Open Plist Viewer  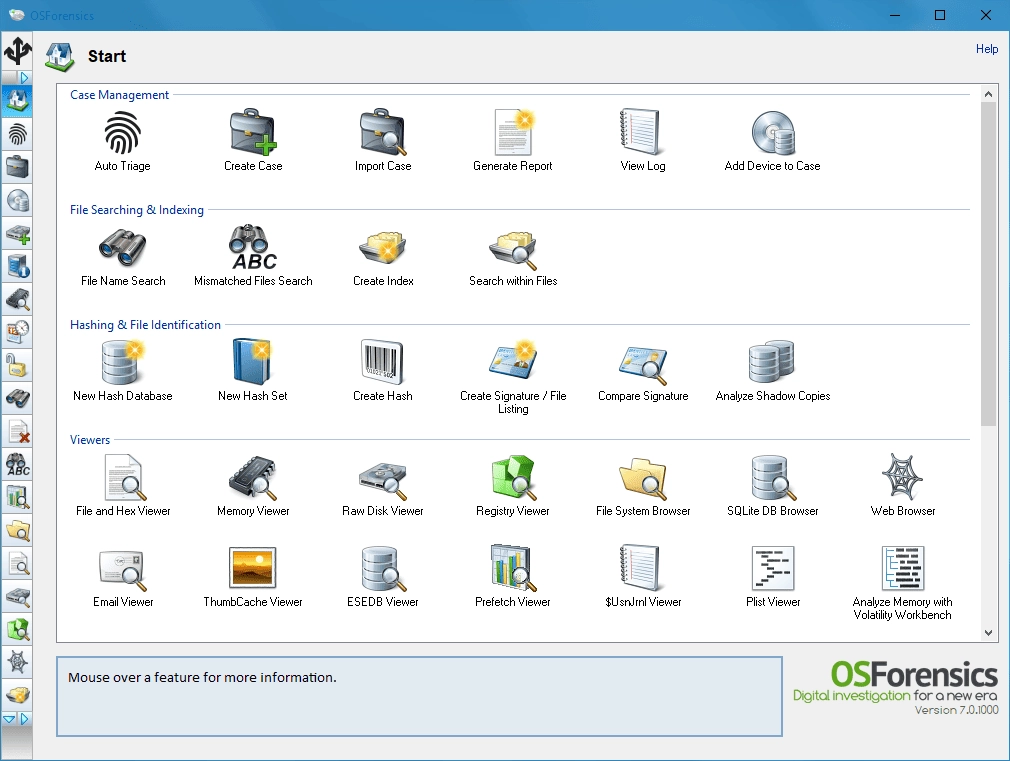[773, 577]
